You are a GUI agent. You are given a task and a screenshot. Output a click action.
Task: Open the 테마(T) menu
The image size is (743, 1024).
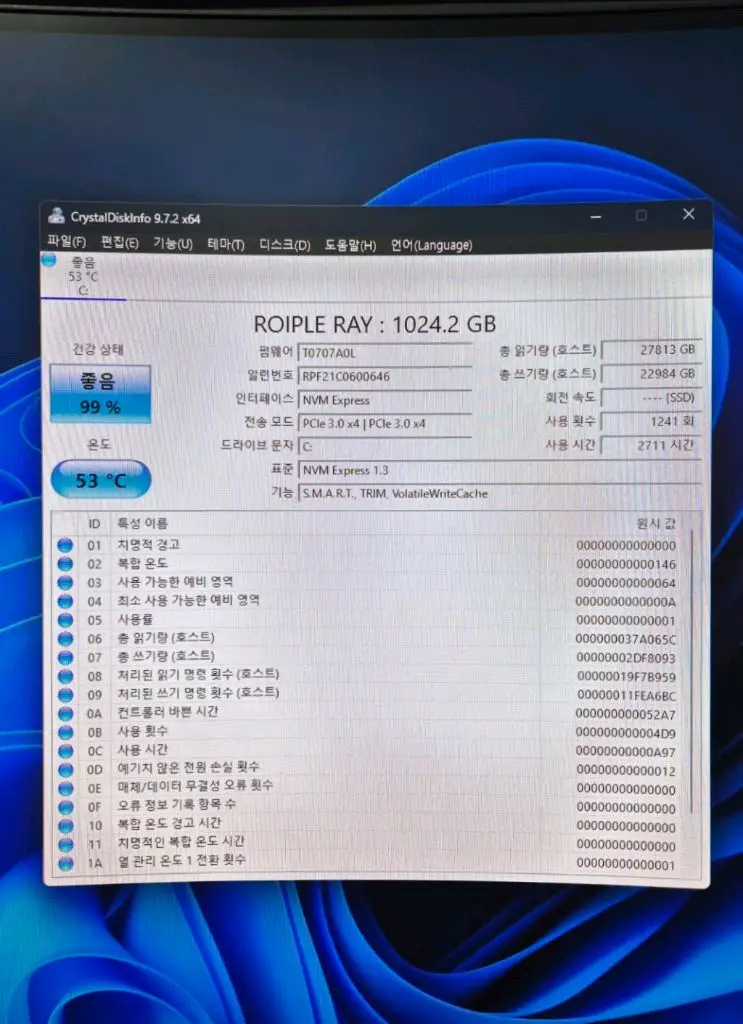tap(226, 244)
